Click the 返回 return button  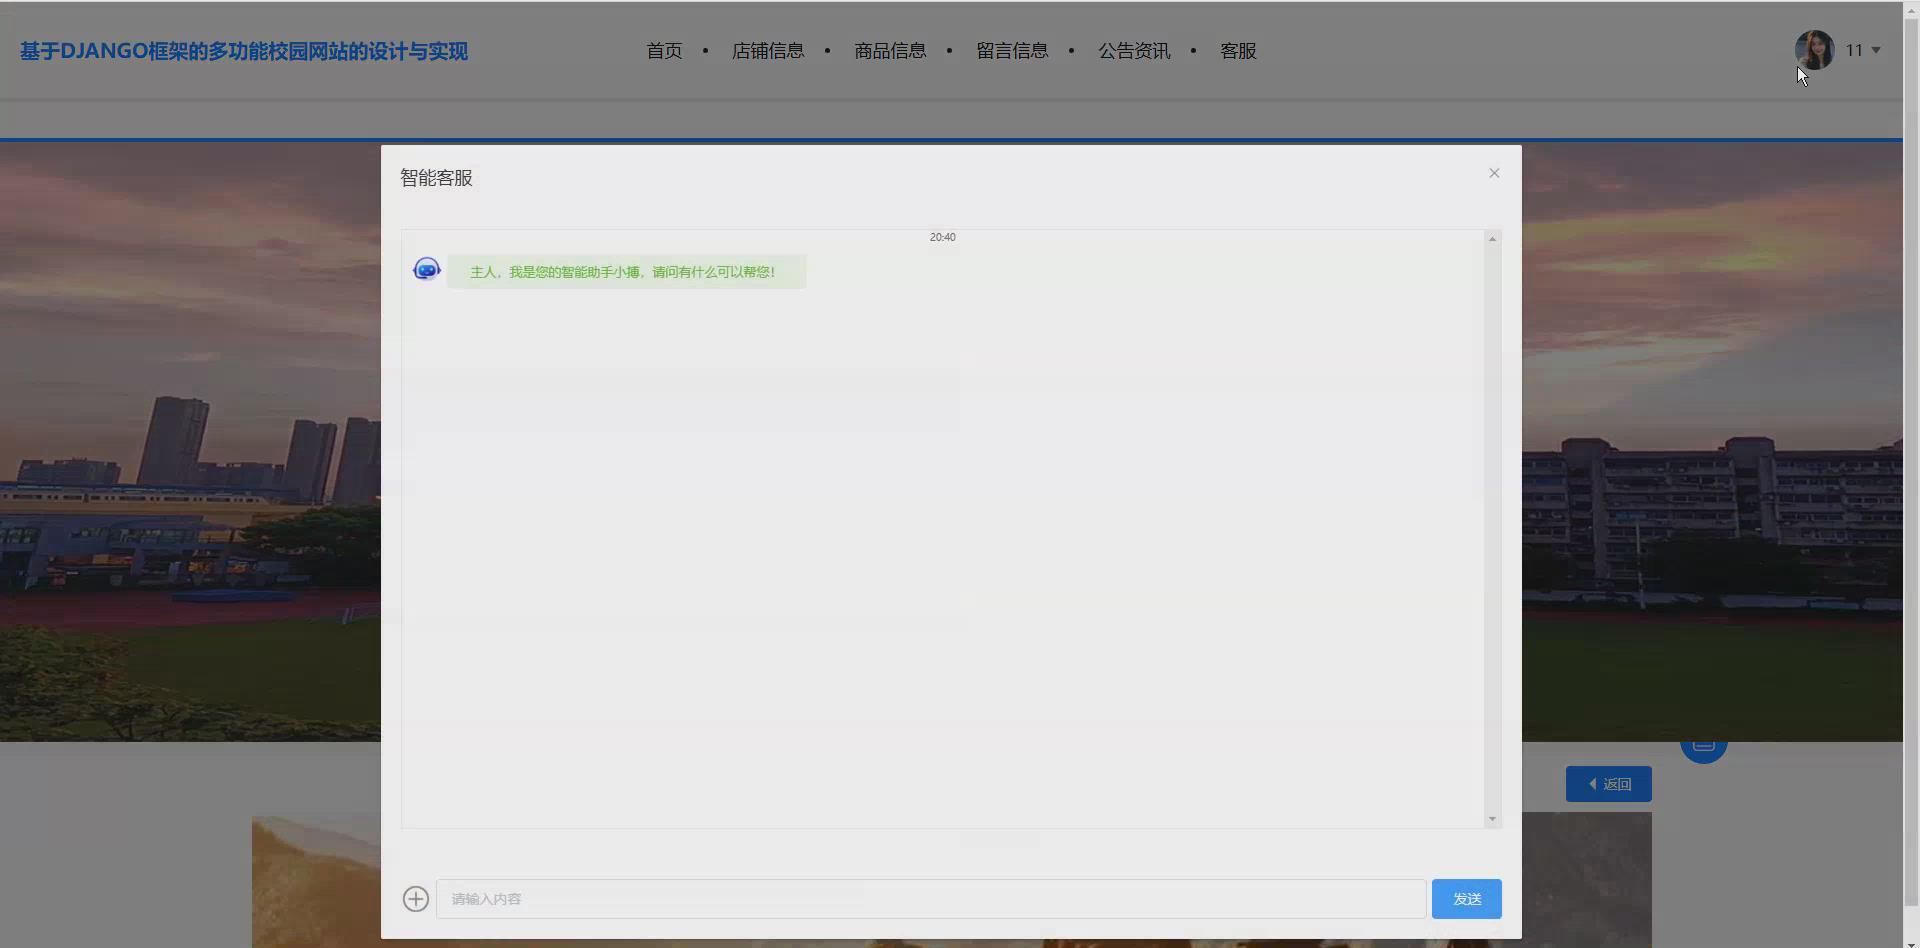point(1608,783)
